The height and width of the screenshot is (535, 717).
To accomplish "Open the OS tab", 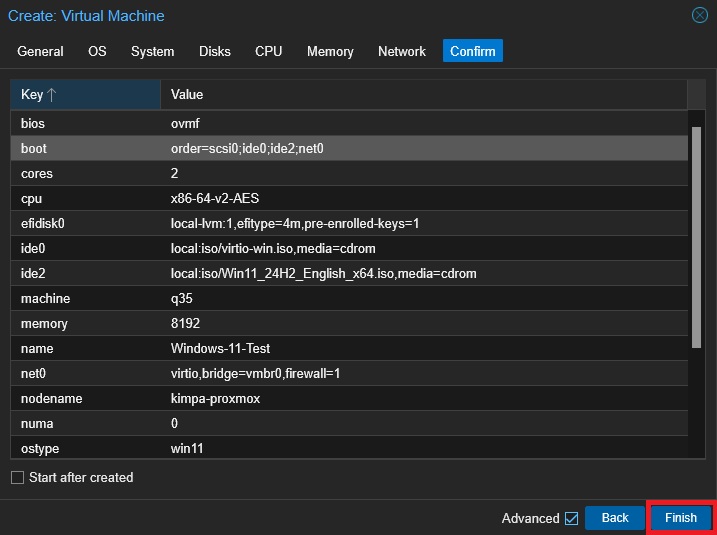I will pyautogui.click(x=97, y=51).
